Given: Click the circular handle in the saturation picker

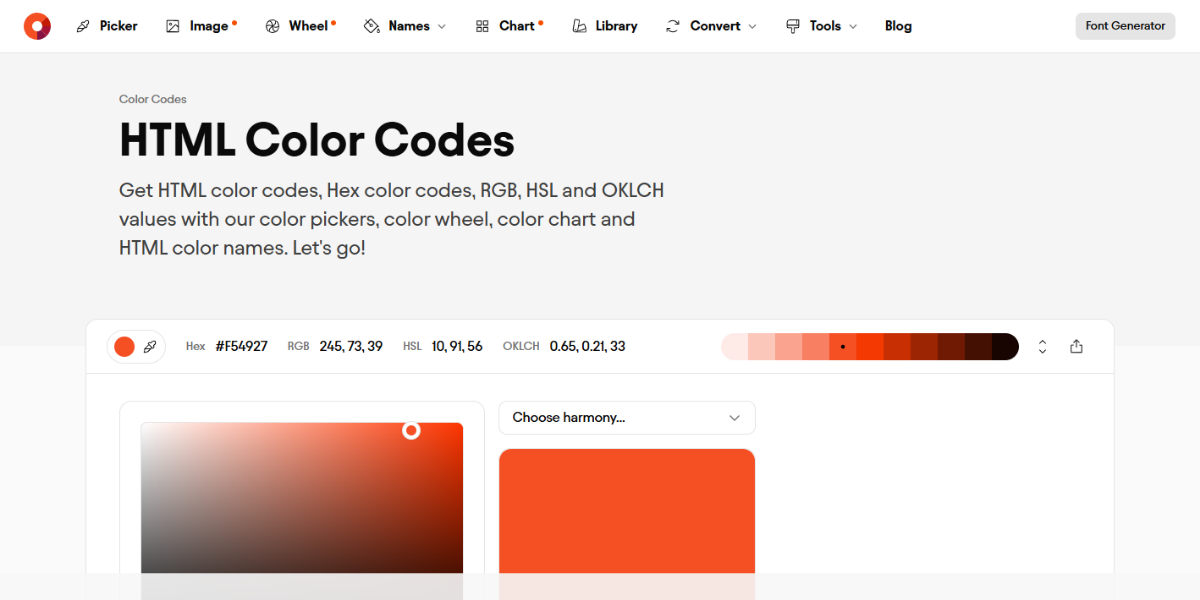Looking at the screenshot, I should (x=410, y=431).
